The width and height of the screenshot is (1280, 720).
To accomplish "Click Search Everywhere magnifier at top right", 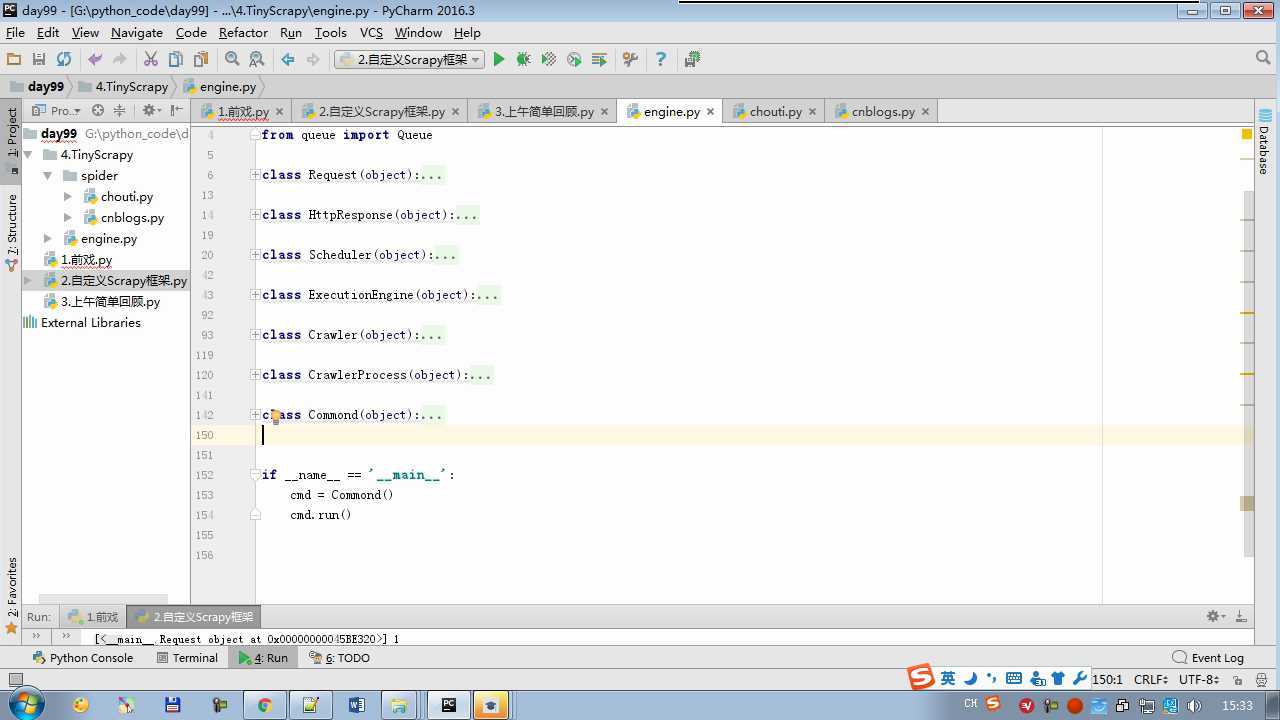I will pos(1263,59).
